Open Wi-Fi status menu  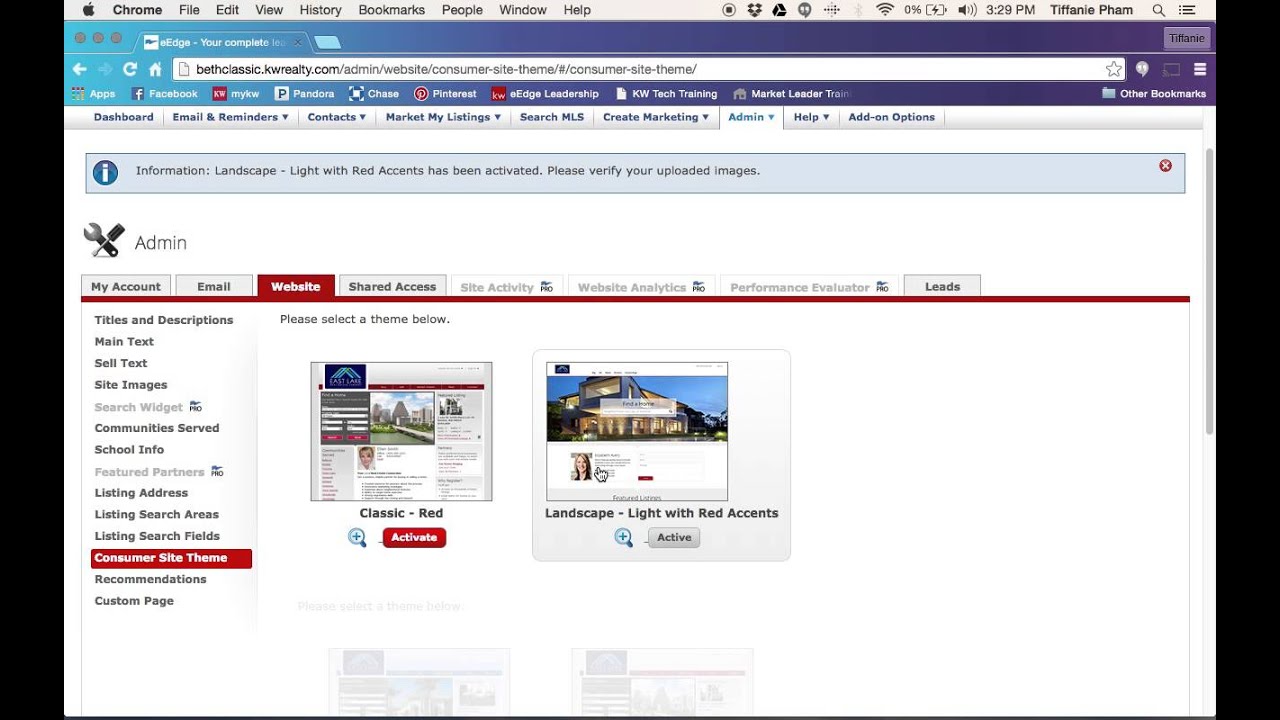tap(884, 10)
